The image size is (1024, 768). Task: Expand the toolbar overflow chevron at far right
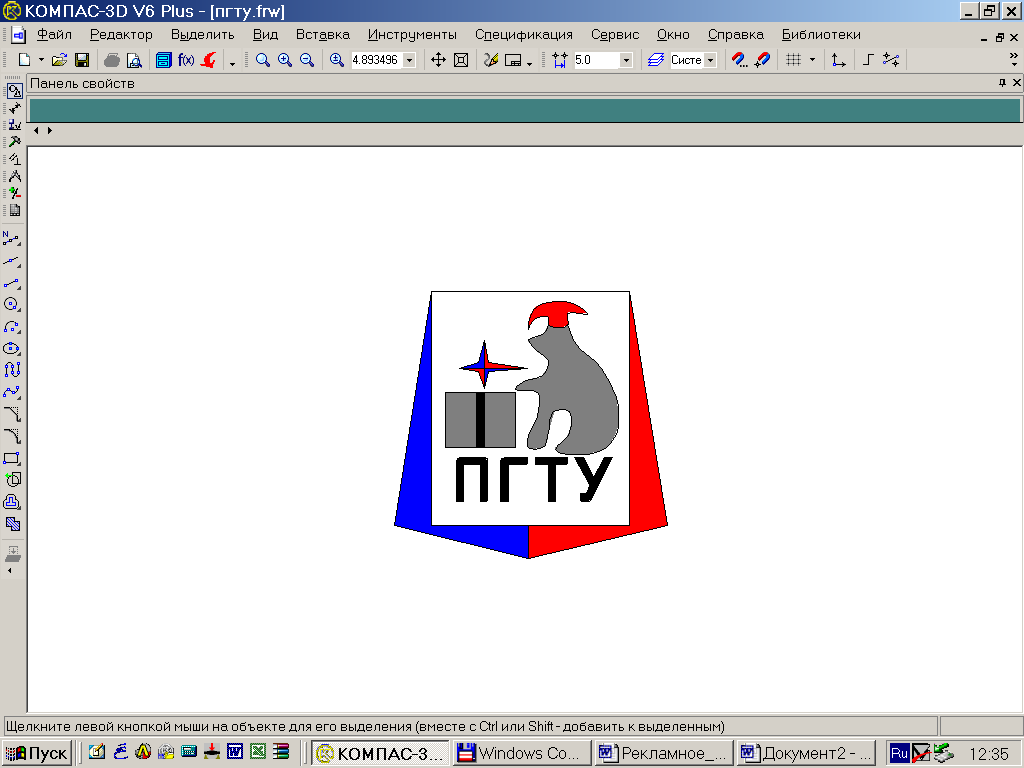click(x=1014, y=60)
